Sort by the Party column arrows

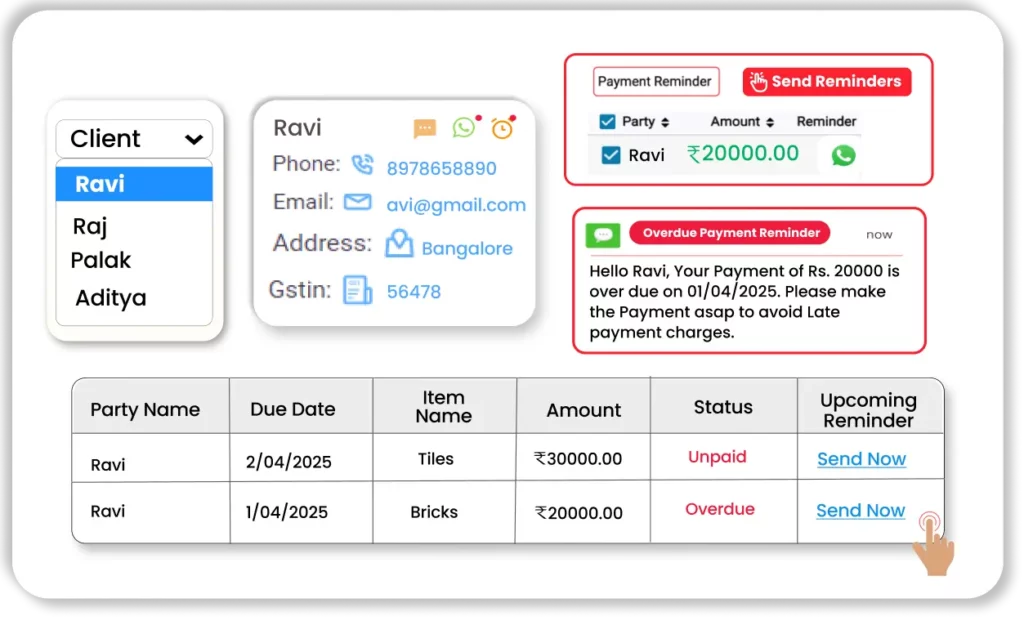click(x=666, y=122)
